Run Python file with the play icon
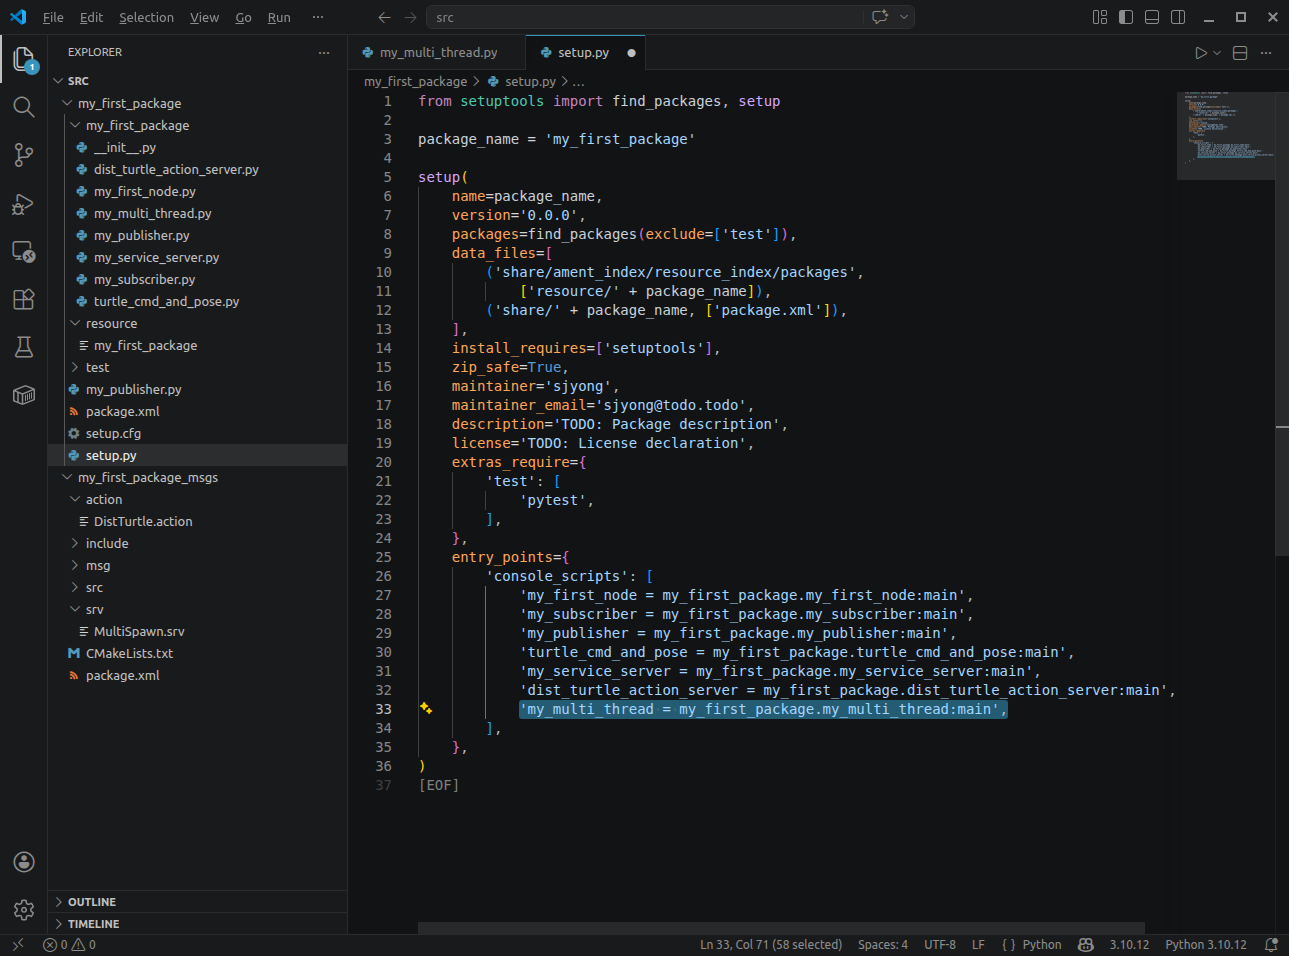The image size is (1289, 956). tap(1201, 53)
